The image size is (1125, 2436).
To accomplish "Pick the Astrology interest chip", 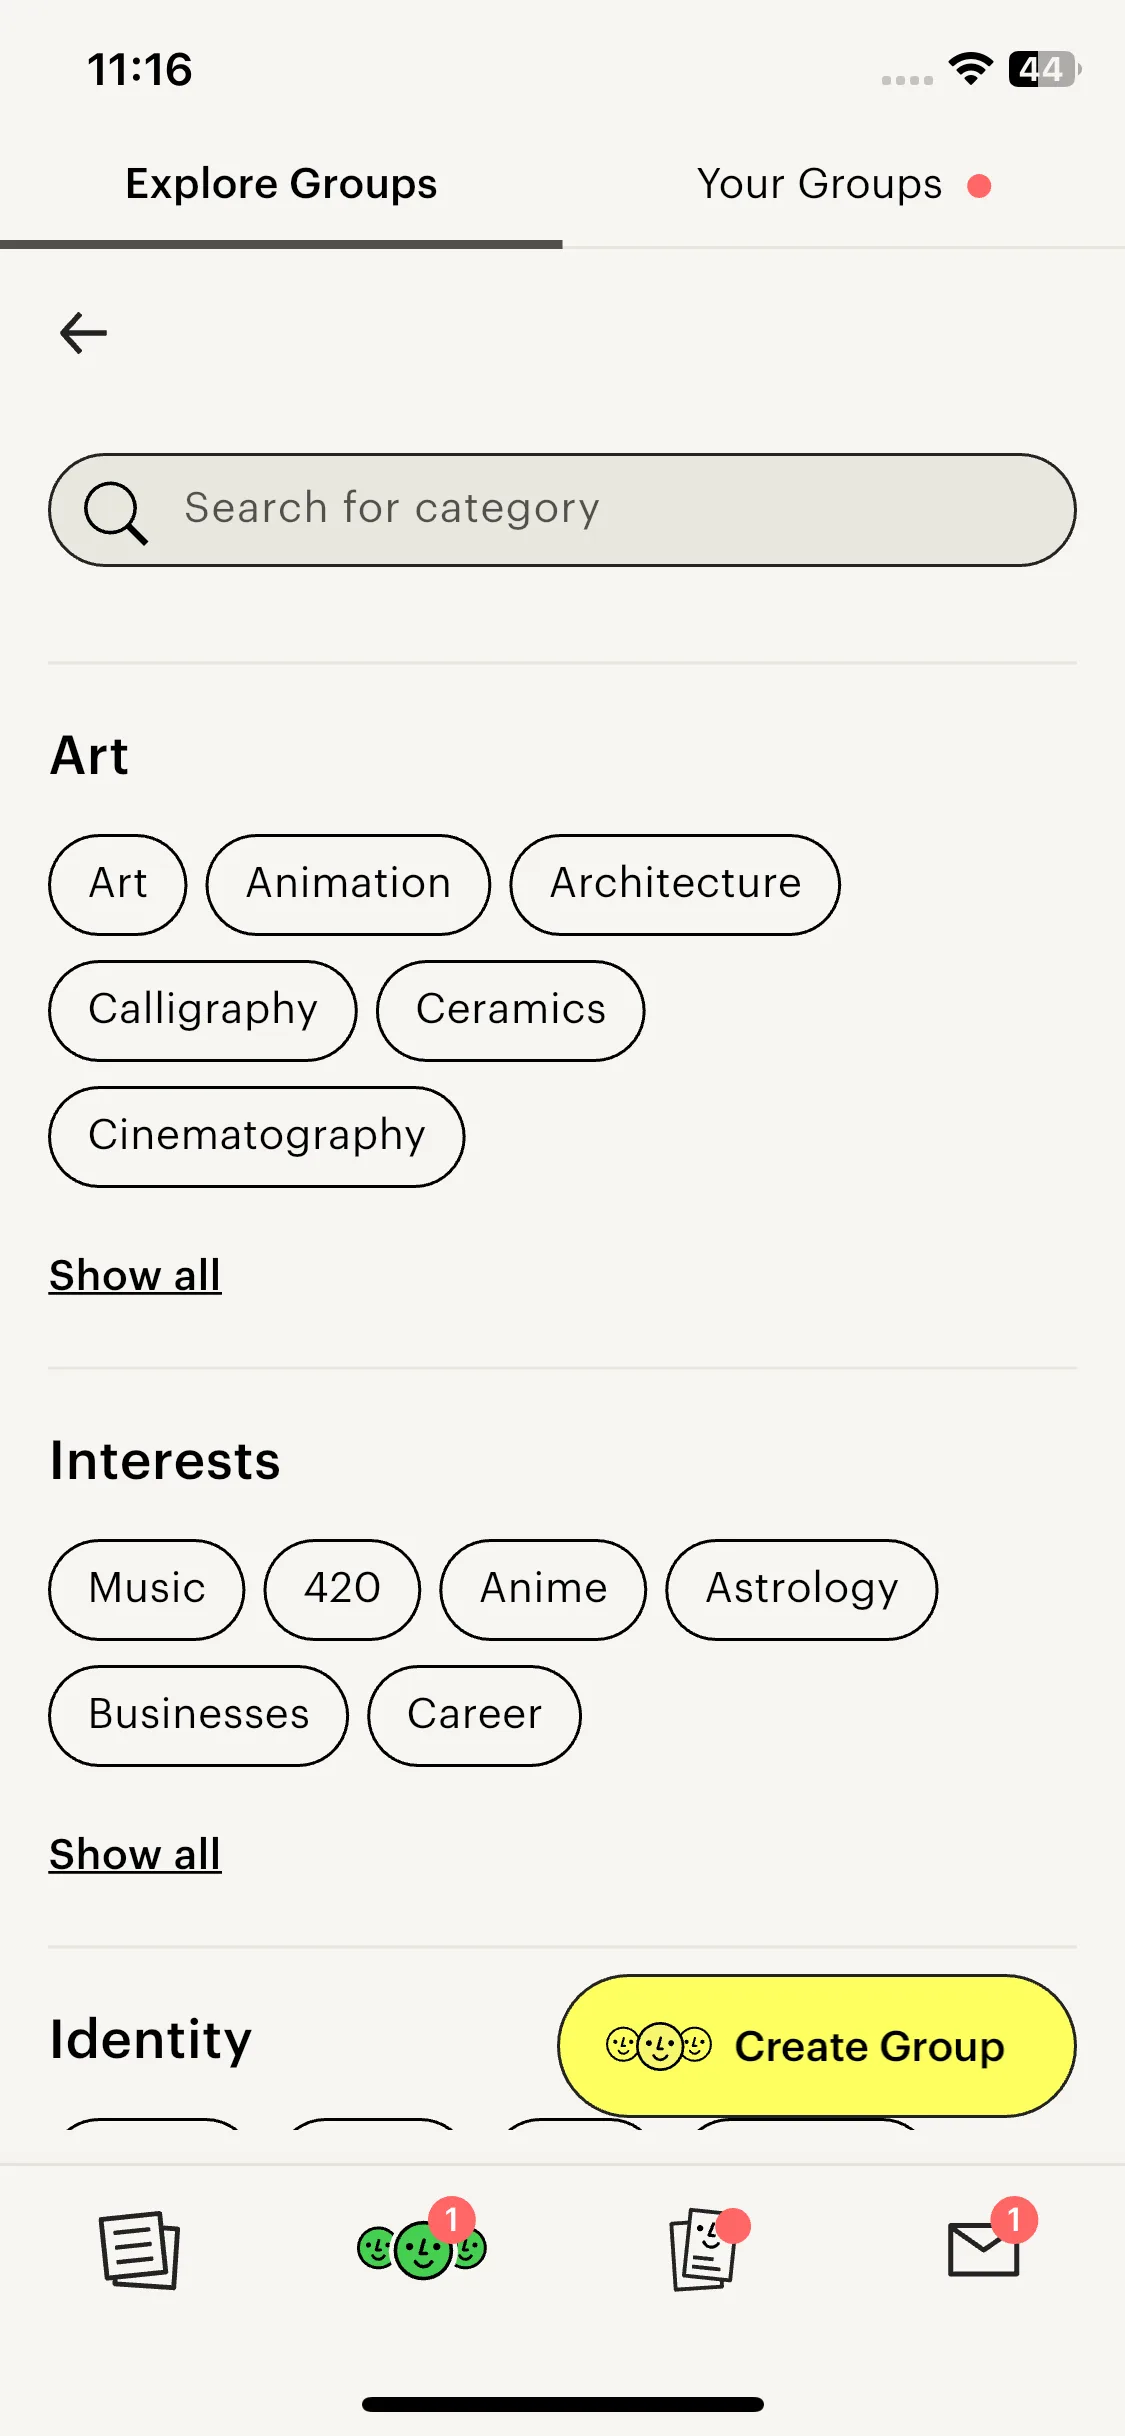I will click(802, 1589).
